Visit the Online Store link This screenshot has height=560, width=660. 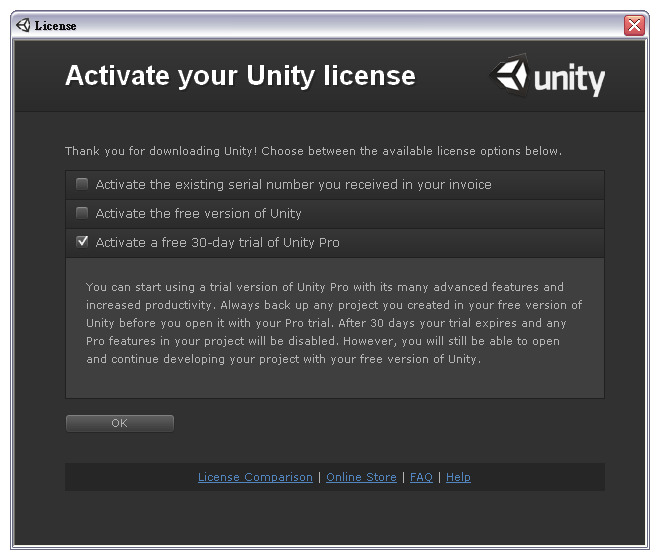361,477
